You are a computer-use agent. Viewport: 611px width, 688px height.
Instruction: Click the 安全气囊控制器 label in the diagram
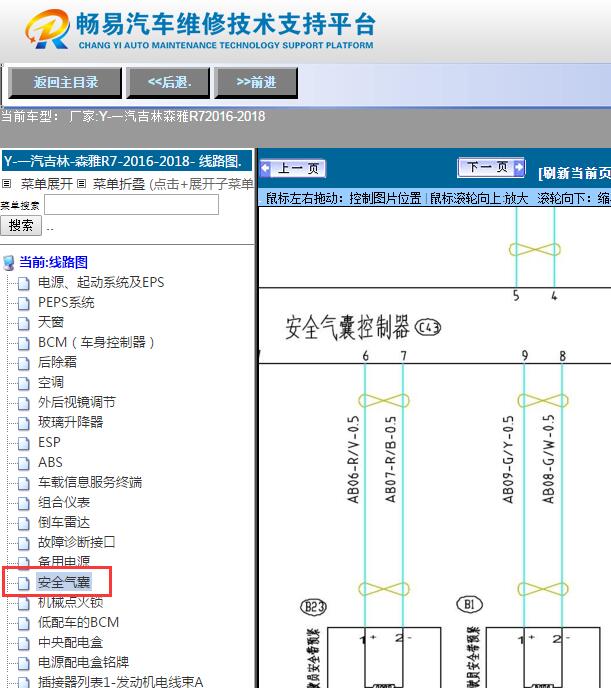[x=347, y=327]
